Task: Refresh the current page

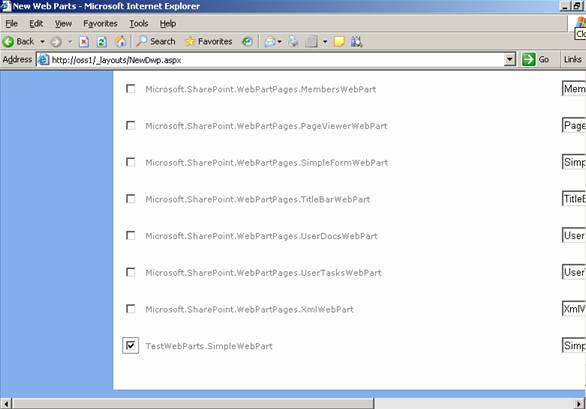Action: click(x=102, y=42)
